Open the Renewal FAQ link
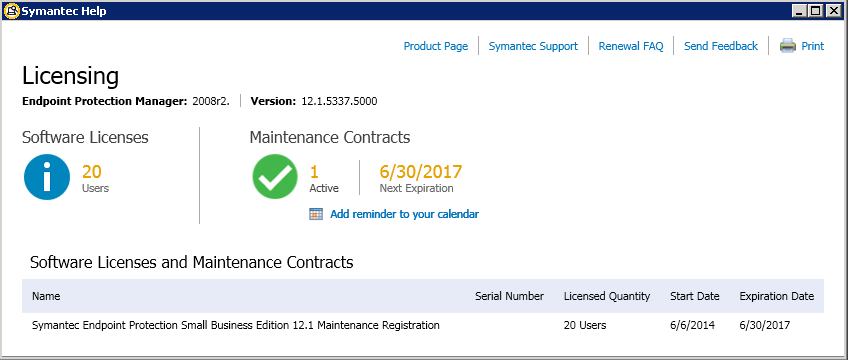 click(631, 46)
